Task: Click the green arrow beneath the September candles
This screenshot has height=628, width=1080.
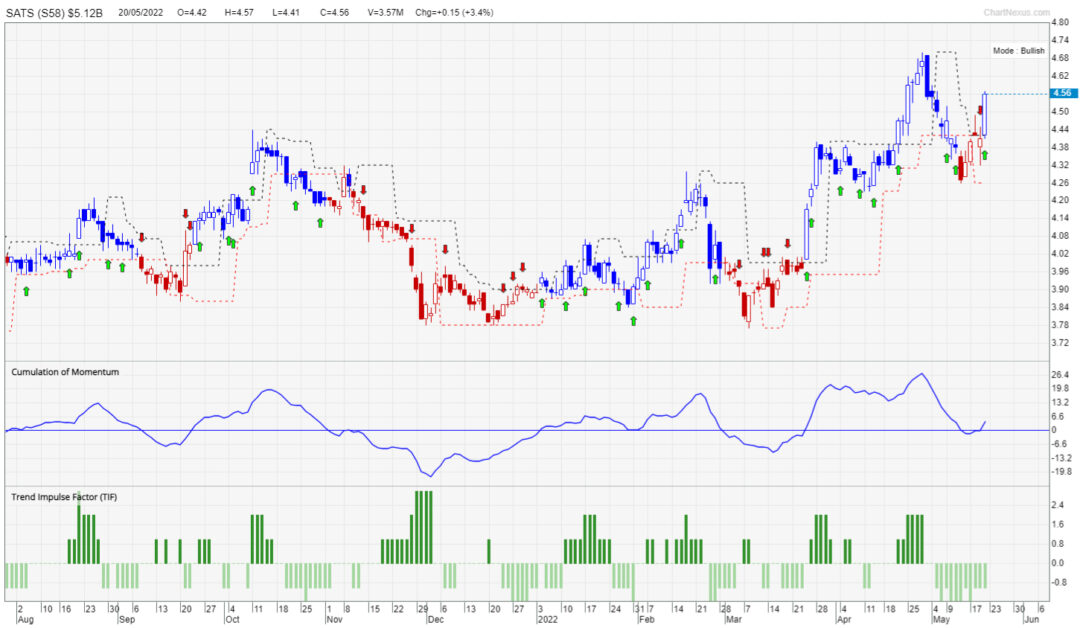Action: (x=122, y=267)
